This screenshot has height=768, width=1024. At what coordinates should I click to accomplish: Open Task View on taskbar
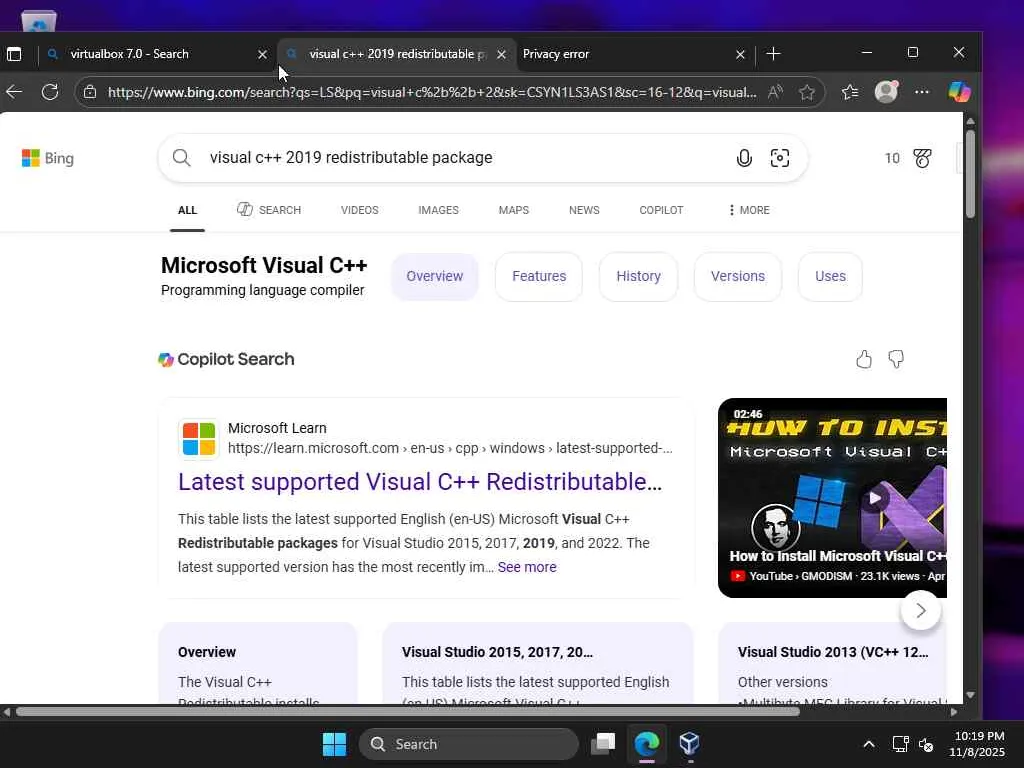pyautogui.click(x=603, y=744)
